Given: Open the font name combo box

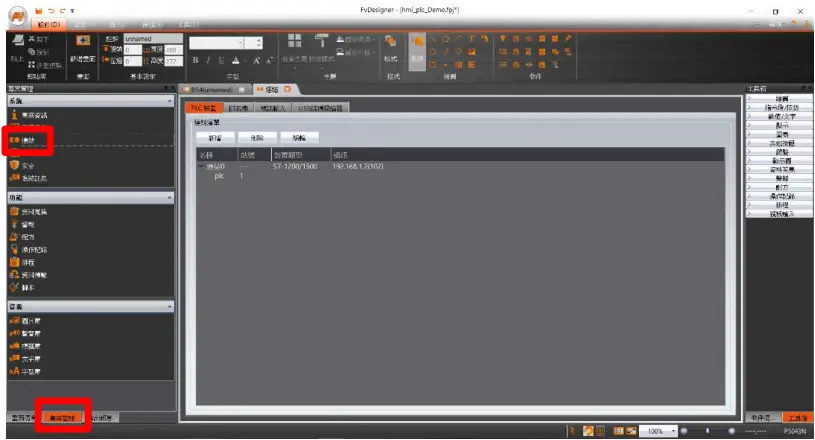Looking at the screenshot, I should tap(216, 42).
